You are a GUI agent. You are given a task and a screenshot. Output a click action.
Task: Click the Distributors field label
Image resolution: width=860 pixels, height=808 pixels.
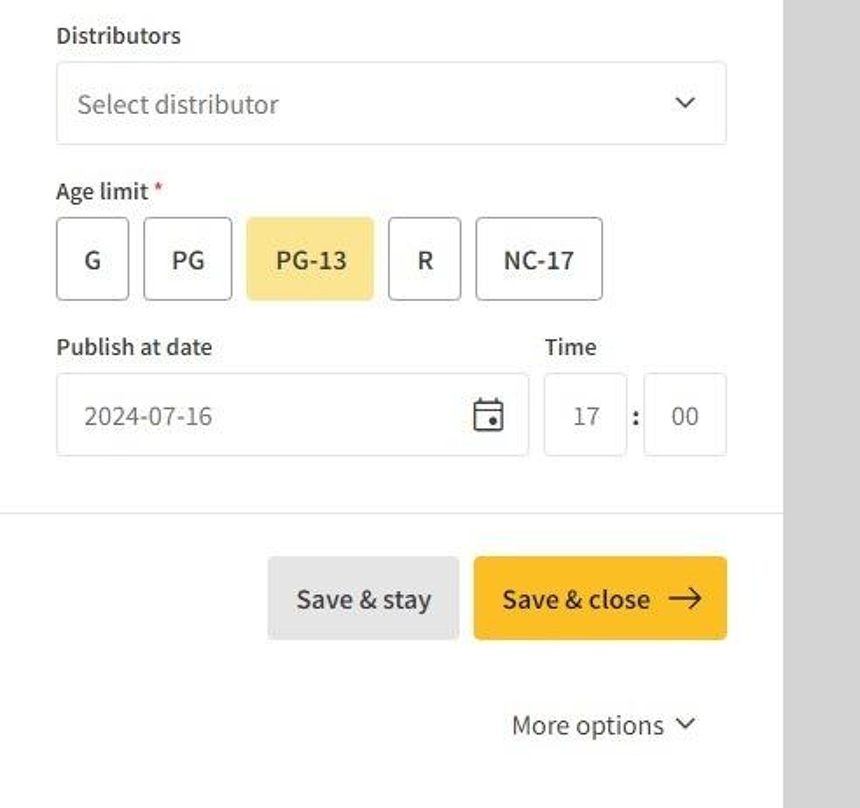pos(118,36)
